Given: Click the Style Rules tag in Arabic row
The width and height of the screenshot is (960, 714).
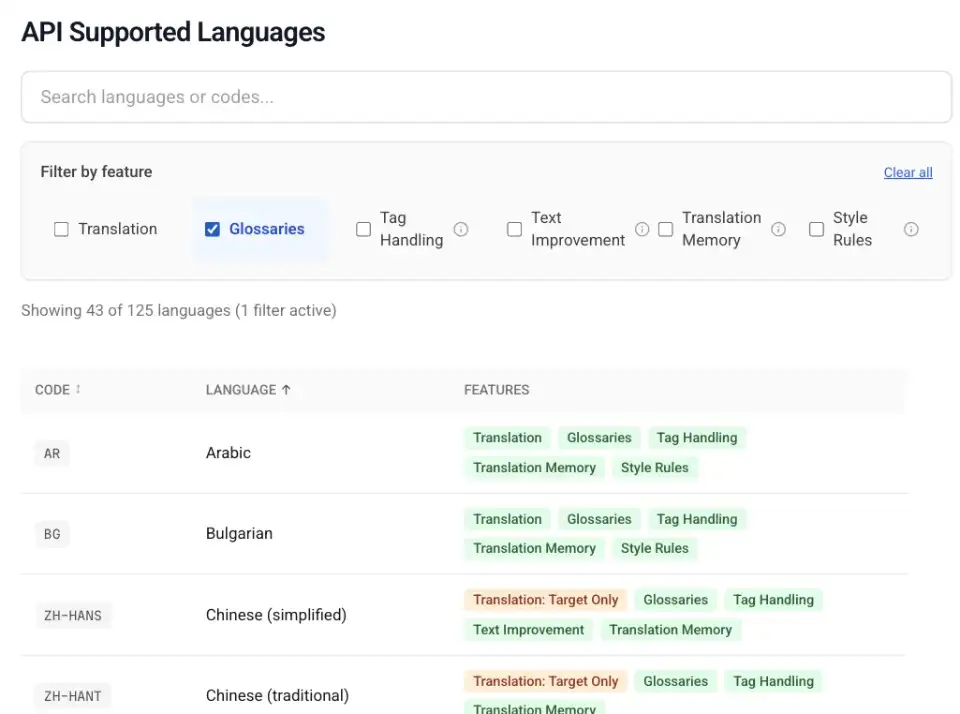Looking at the screenshot, I should (x=654, y=468).
